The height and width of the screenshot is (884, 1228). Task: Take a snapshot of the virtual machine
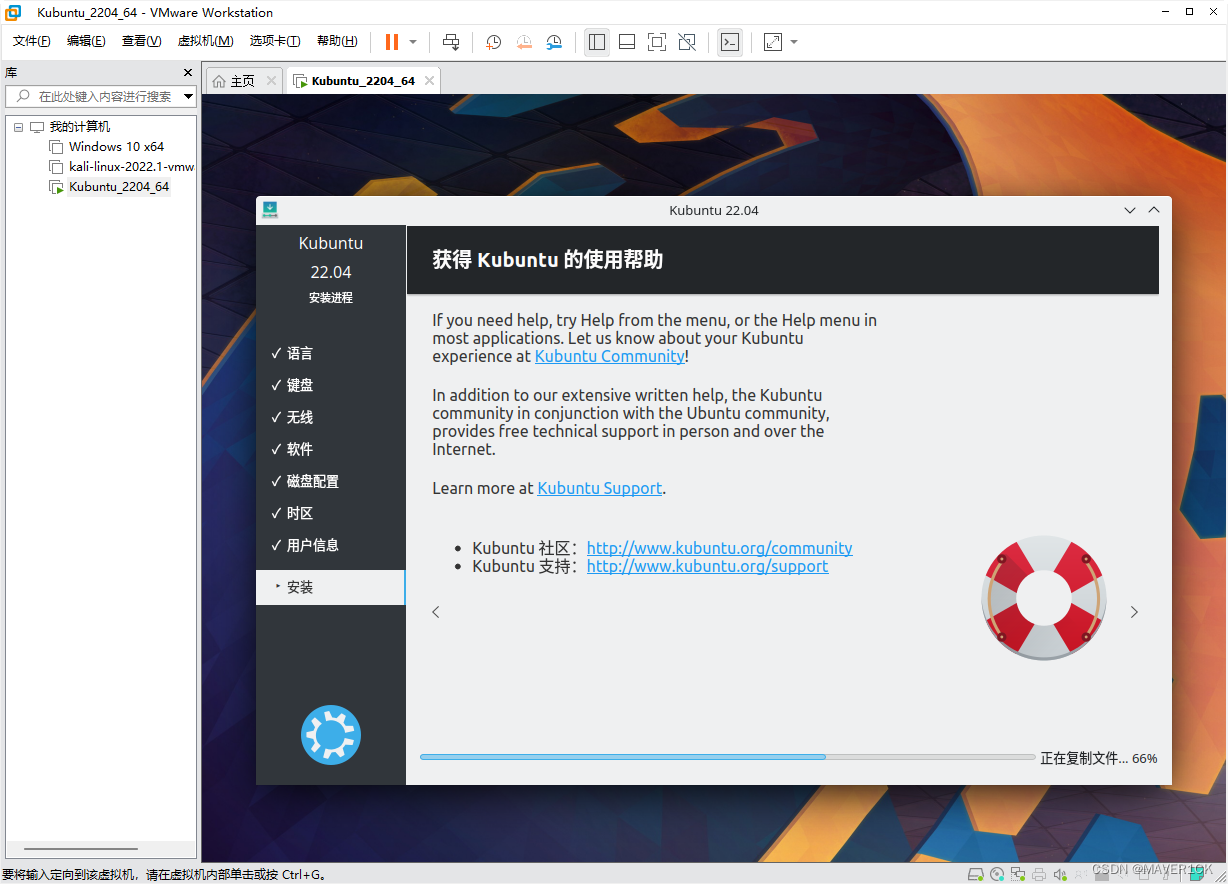pos(493,42)
